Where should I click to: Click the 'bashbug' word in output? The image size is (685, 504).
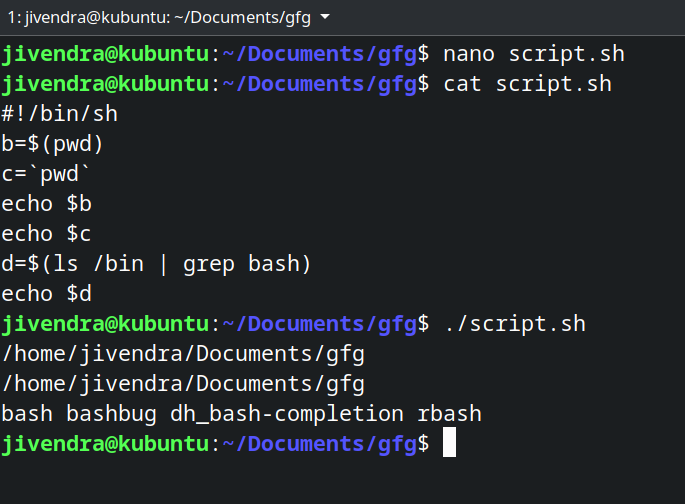coord(111,414)
